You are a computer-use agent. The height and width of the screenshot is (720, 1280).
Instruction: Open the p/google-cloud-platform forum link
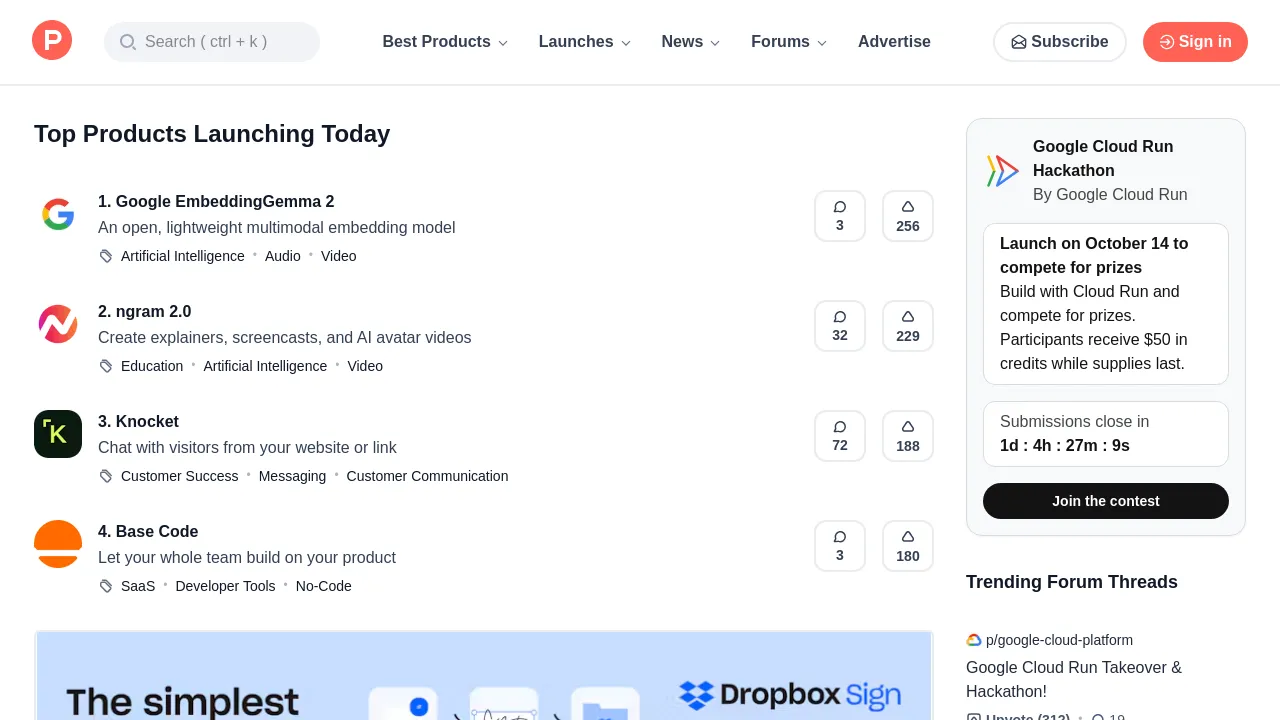tap(1059, 640)
